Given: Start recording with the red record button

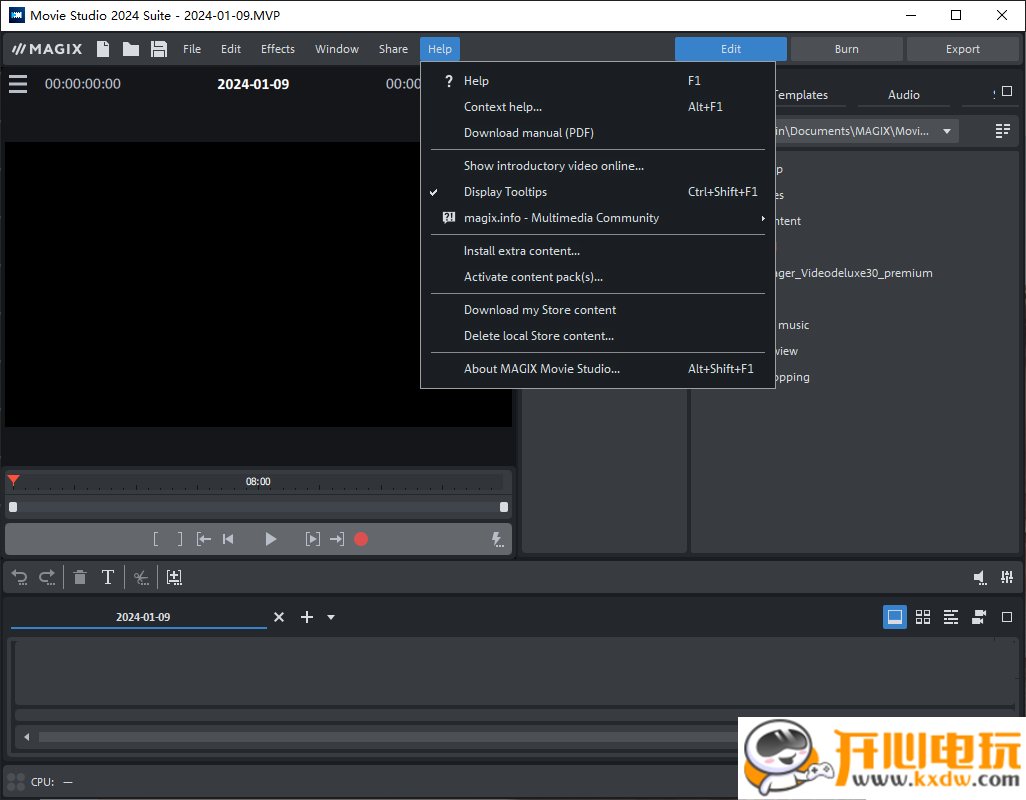Looking at the screenshot, I should (361, 539).
